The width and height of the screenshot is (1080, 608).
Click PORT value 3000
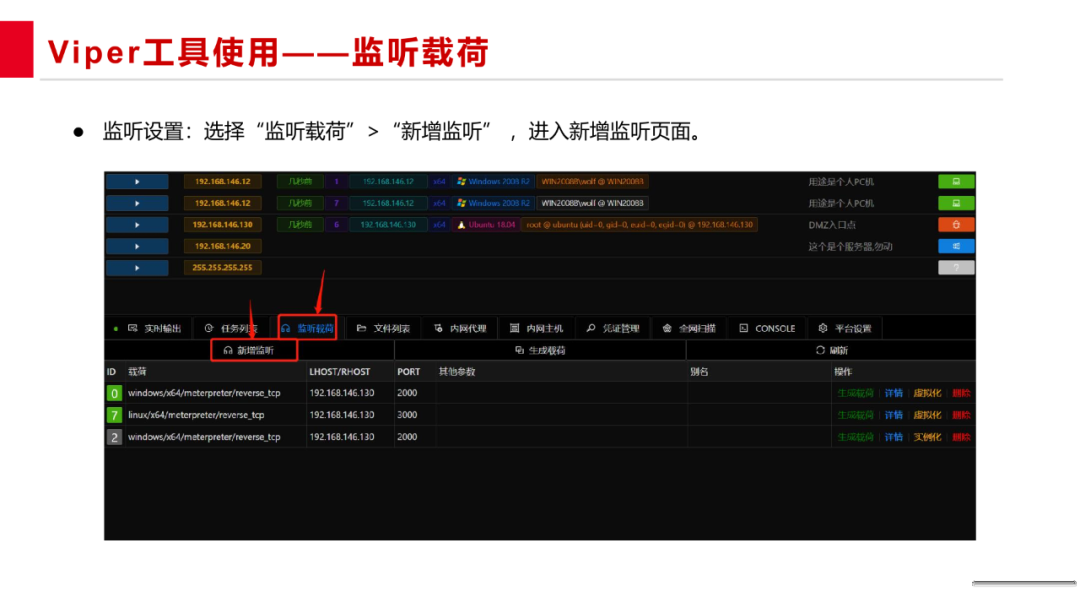pyautogui.click(x=407, y=415)
